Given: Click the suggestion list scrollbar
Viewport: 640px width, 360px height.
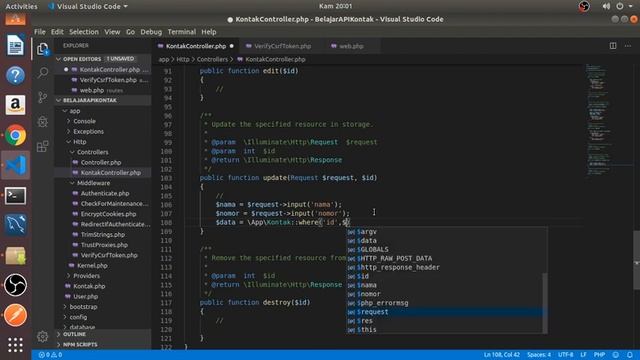Looking at the screenshot, I should (x=545, y=303).
